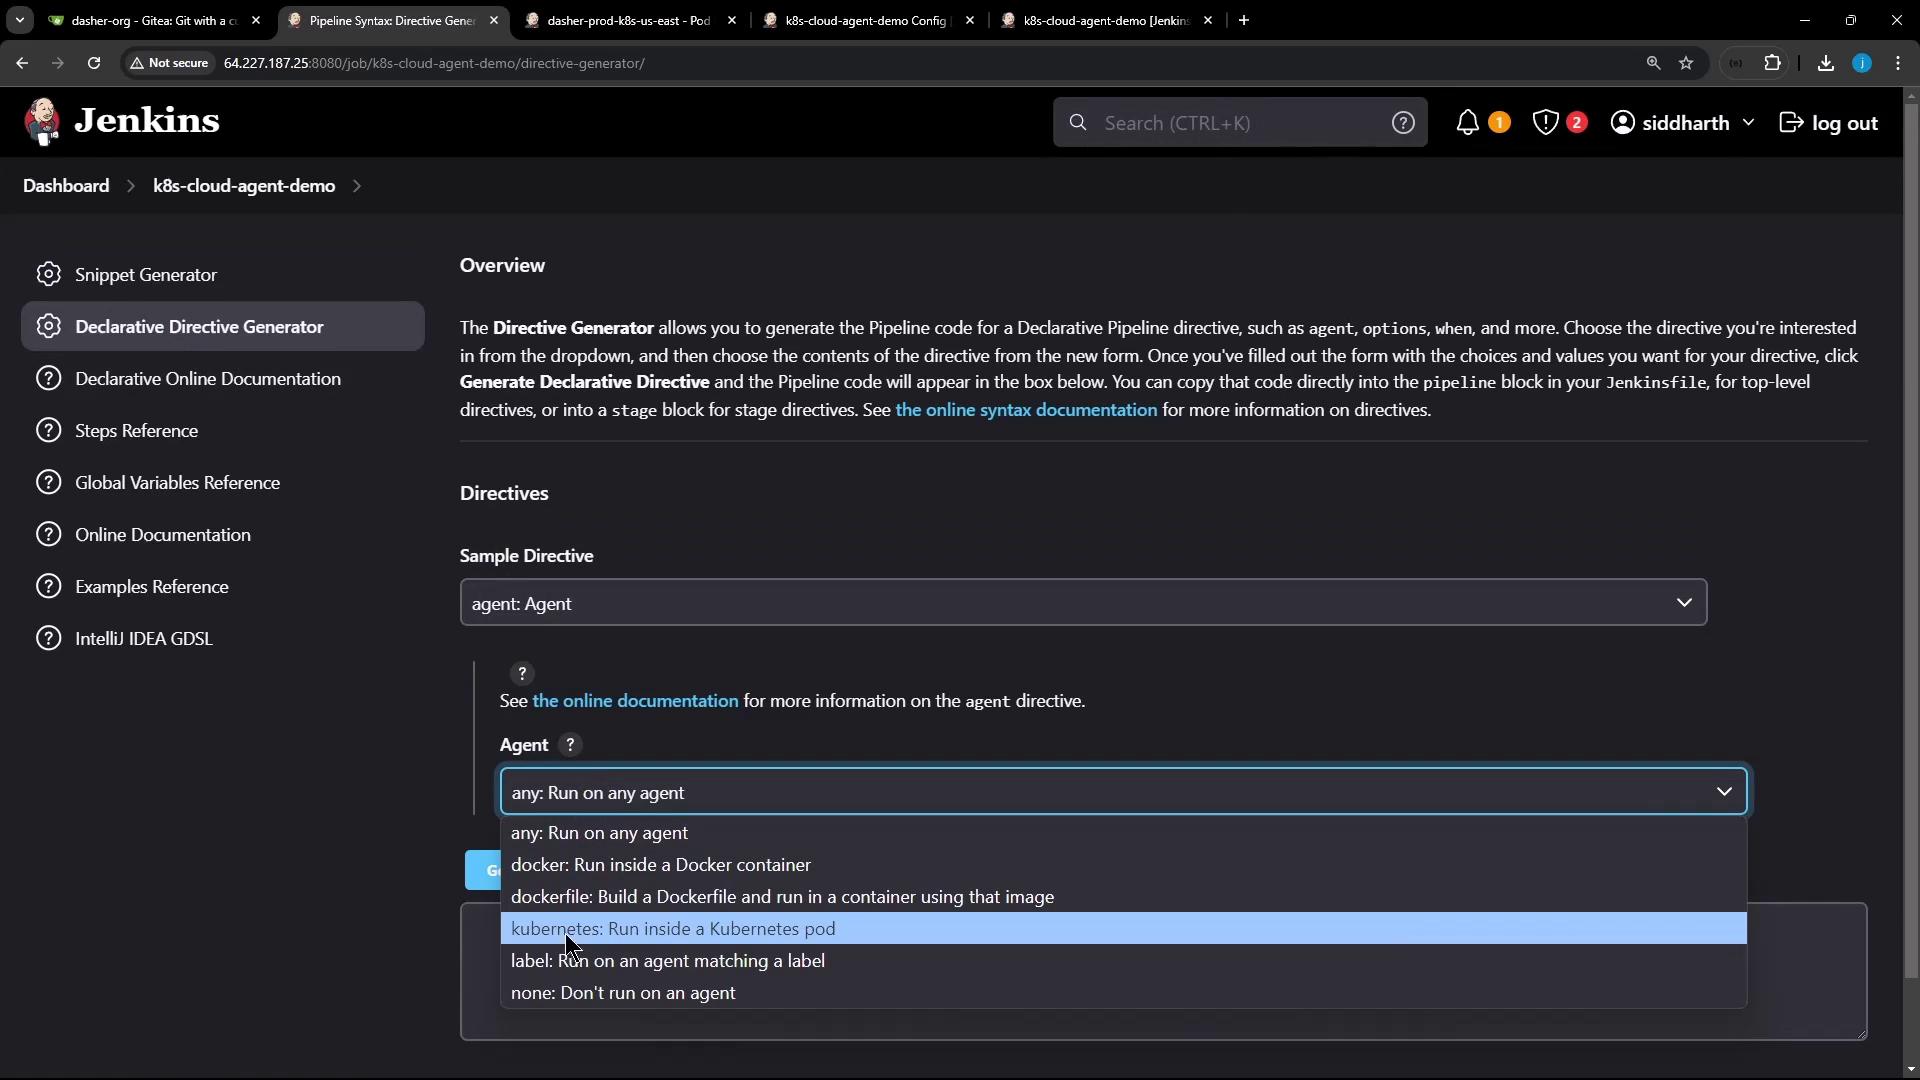Click the search help question mark icon
The height and width of the screenshot is (1080, 1920).
coord(1403,123)
